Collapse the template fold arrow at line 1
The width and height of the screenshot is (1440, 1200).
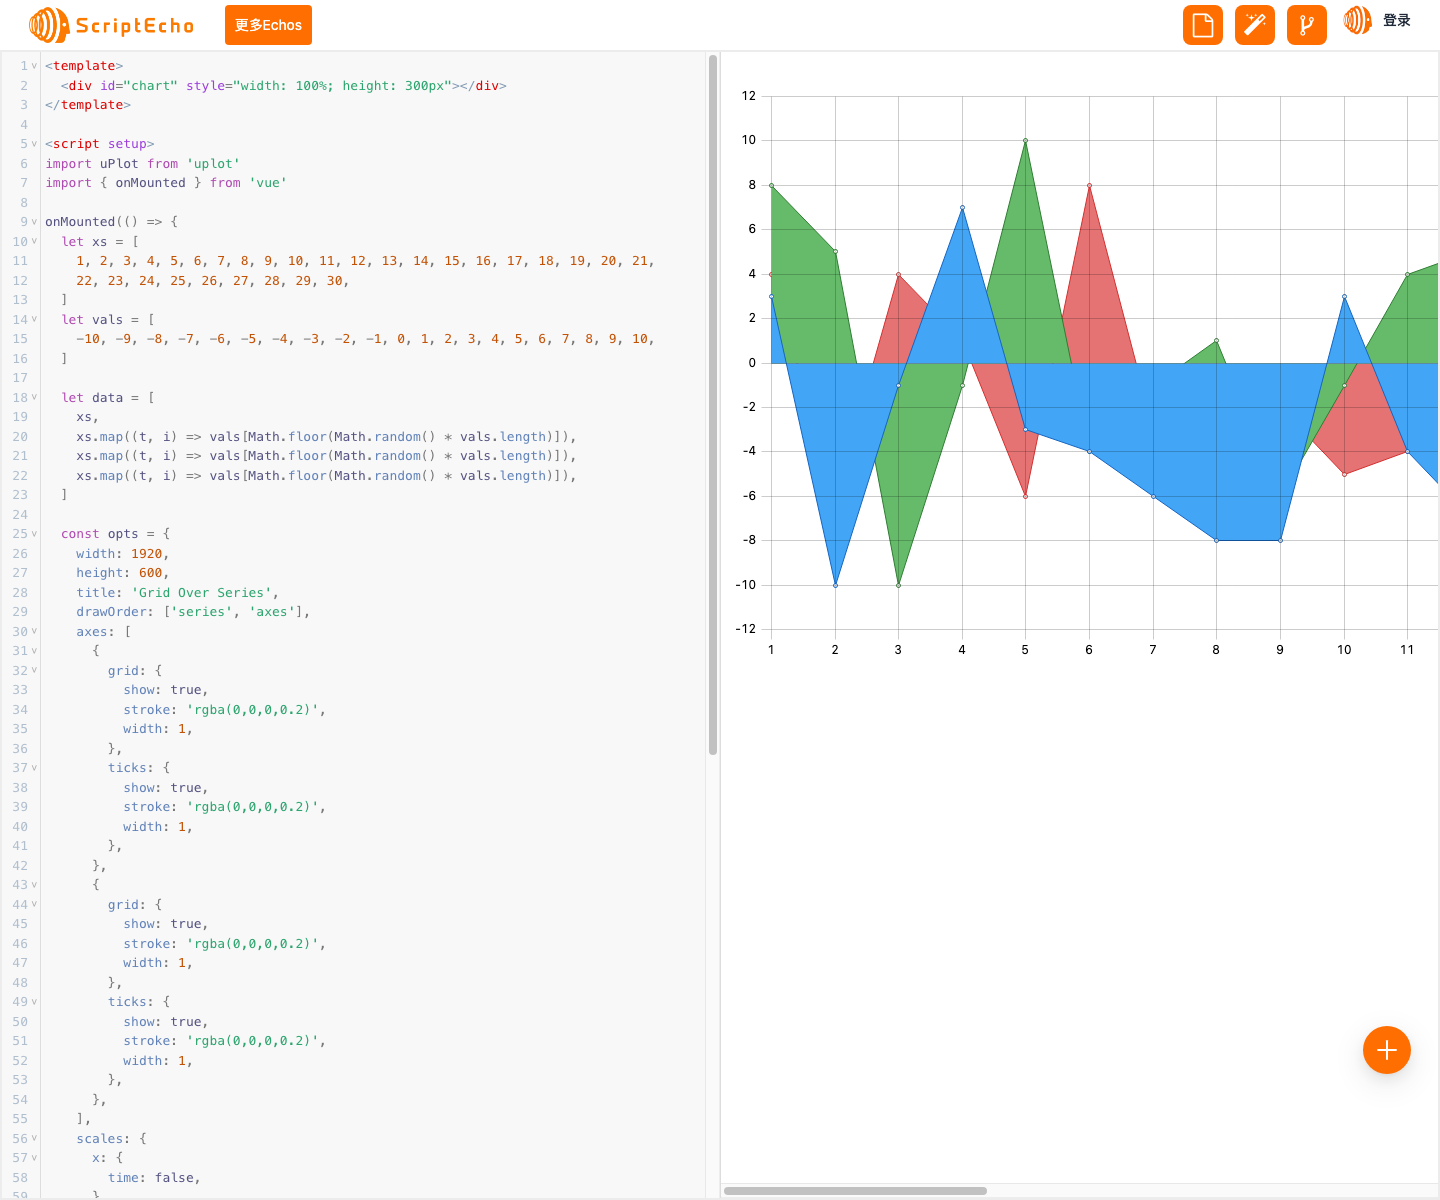[34, 66]
